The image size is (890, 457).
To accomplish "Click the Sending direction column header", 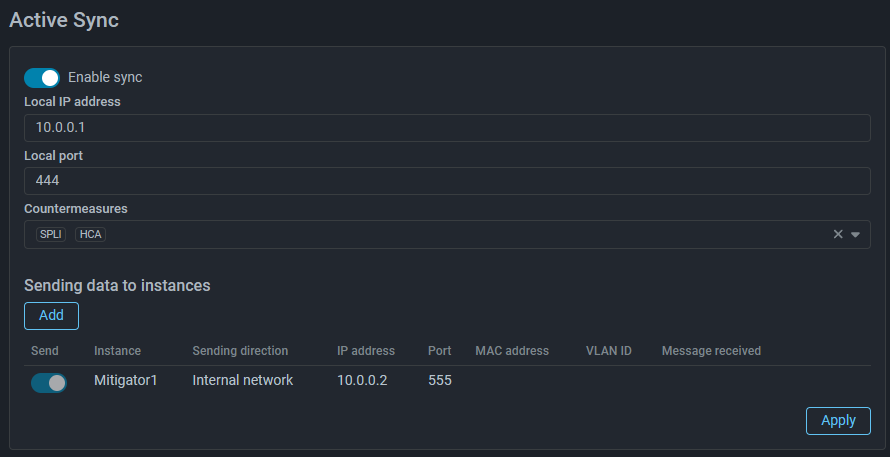I will (x=240, y=351).
